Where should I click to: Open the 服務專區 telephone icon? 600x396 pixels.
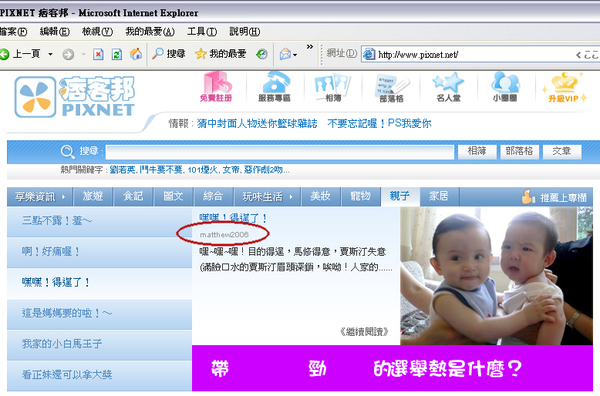(x=274, y=87)
